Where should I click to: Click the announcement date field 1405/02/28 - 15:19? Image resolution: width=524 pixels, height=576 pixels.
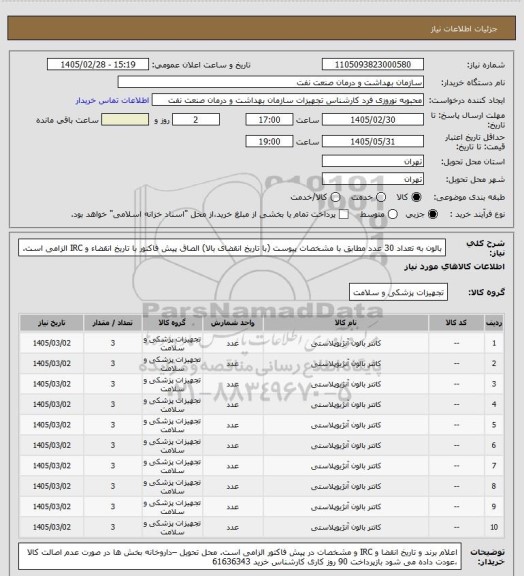coord(98,65)
